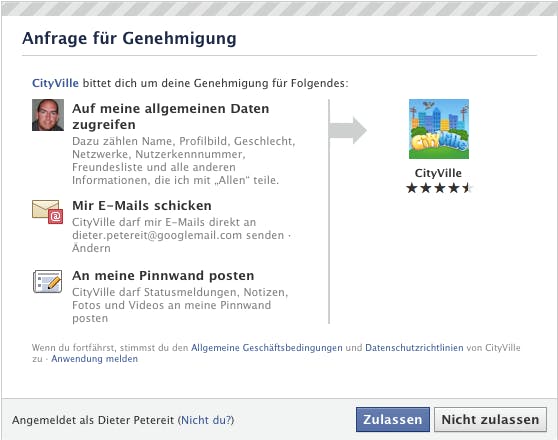The height and width of the screenshot is (440, 558).
Task: Click the user profile picture
Action: (x=48, y=115)
